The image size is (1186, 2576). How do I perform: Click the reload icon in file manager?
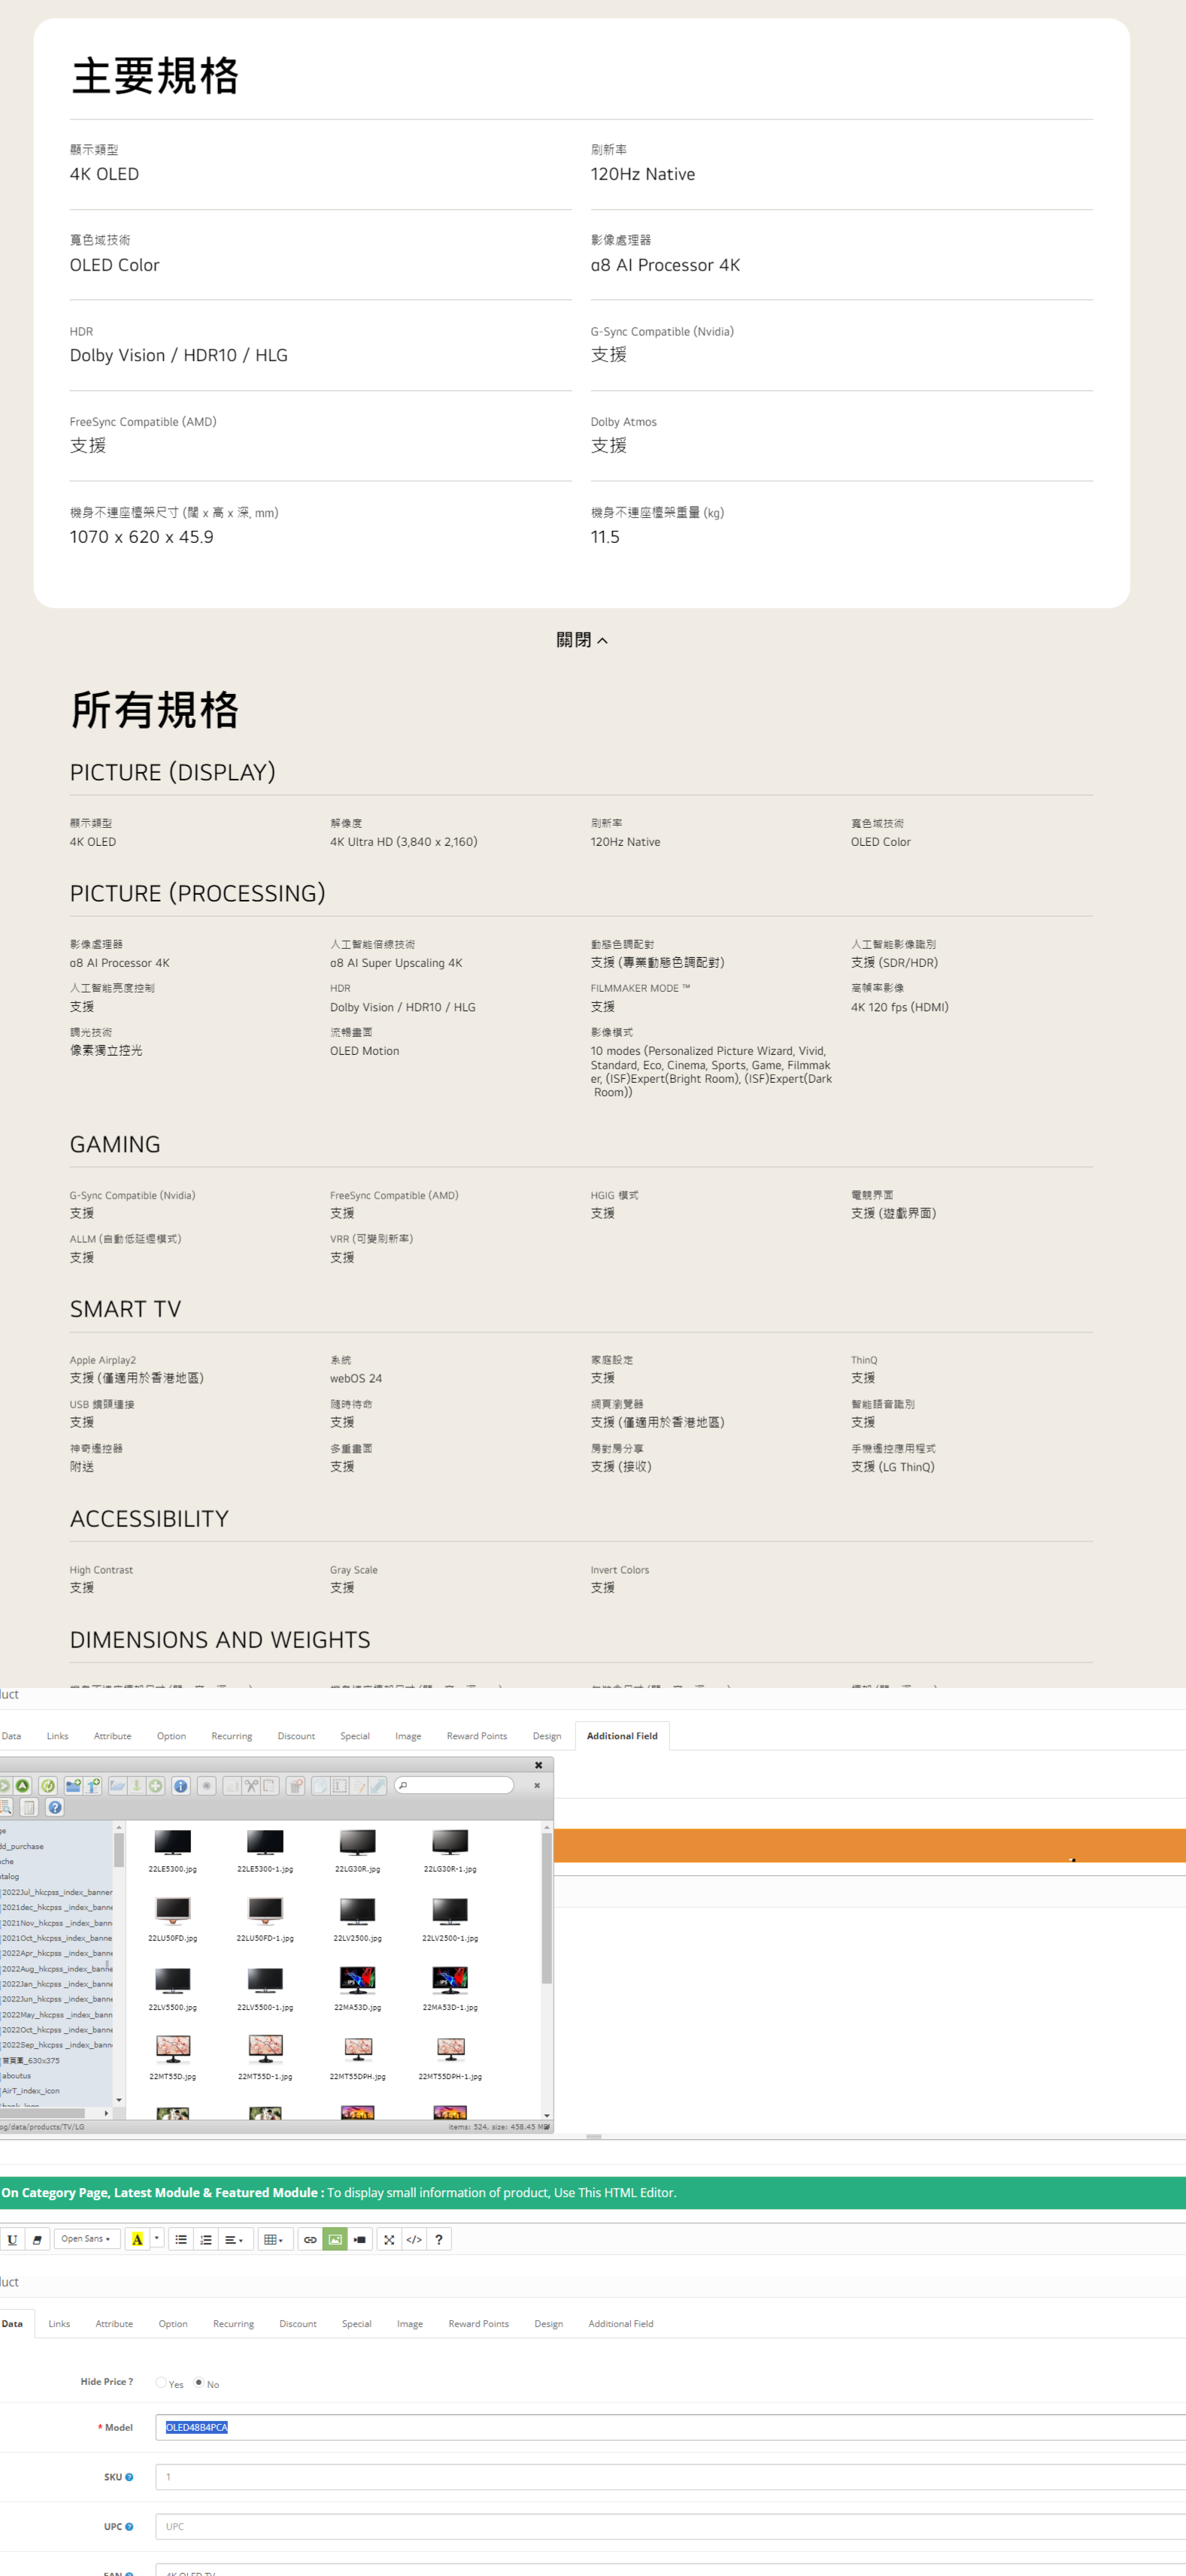pyautogui.click(x=47, y=1785)
